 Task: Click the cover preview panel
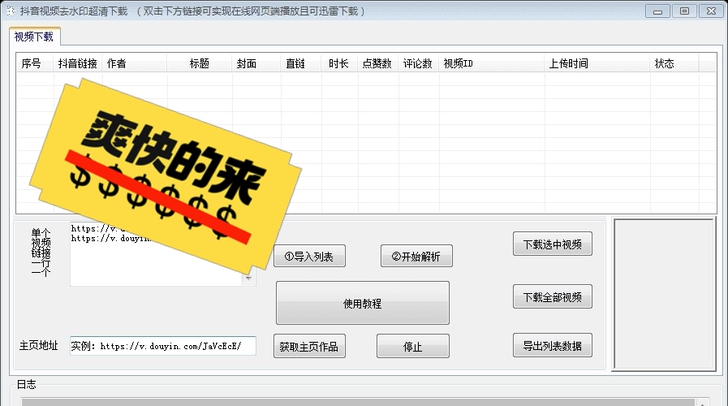(664, 295)
